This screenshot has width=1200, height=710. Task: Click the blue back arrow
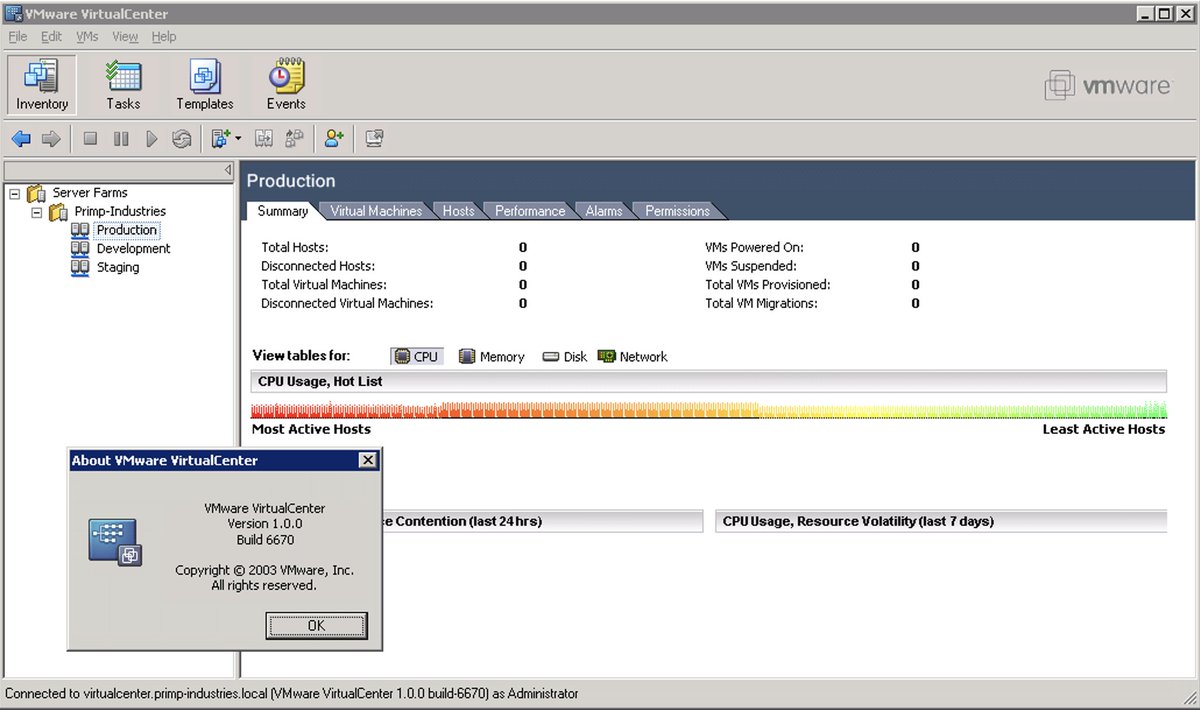click(21, 139)
